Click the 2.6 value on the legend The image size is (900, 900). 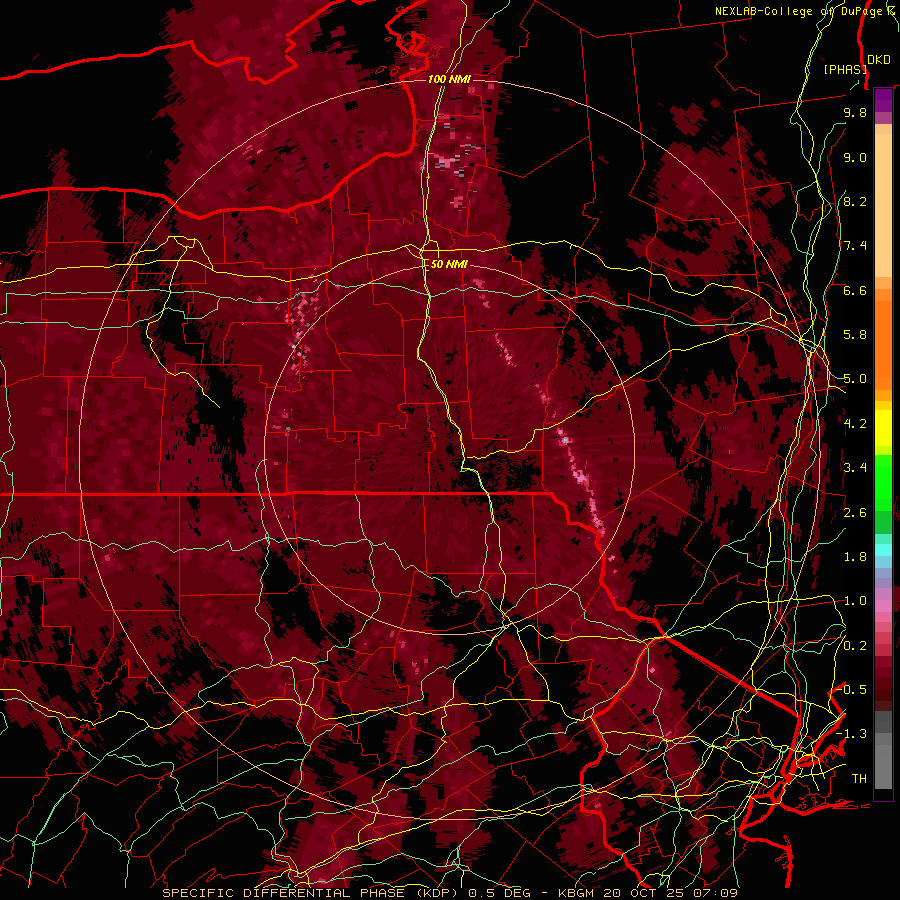pyautogui.click(x=855, y=513)
